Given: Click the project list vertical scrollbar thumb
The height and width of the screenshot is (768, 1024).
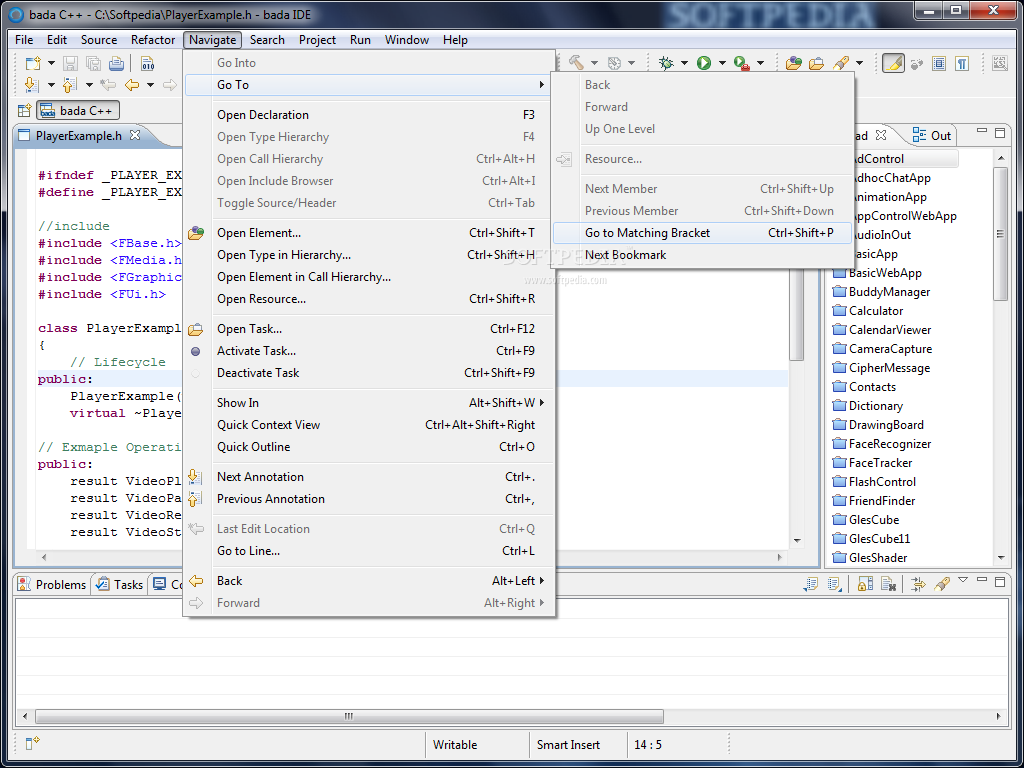Looking at the screenshot, I should coord(1000,233).
